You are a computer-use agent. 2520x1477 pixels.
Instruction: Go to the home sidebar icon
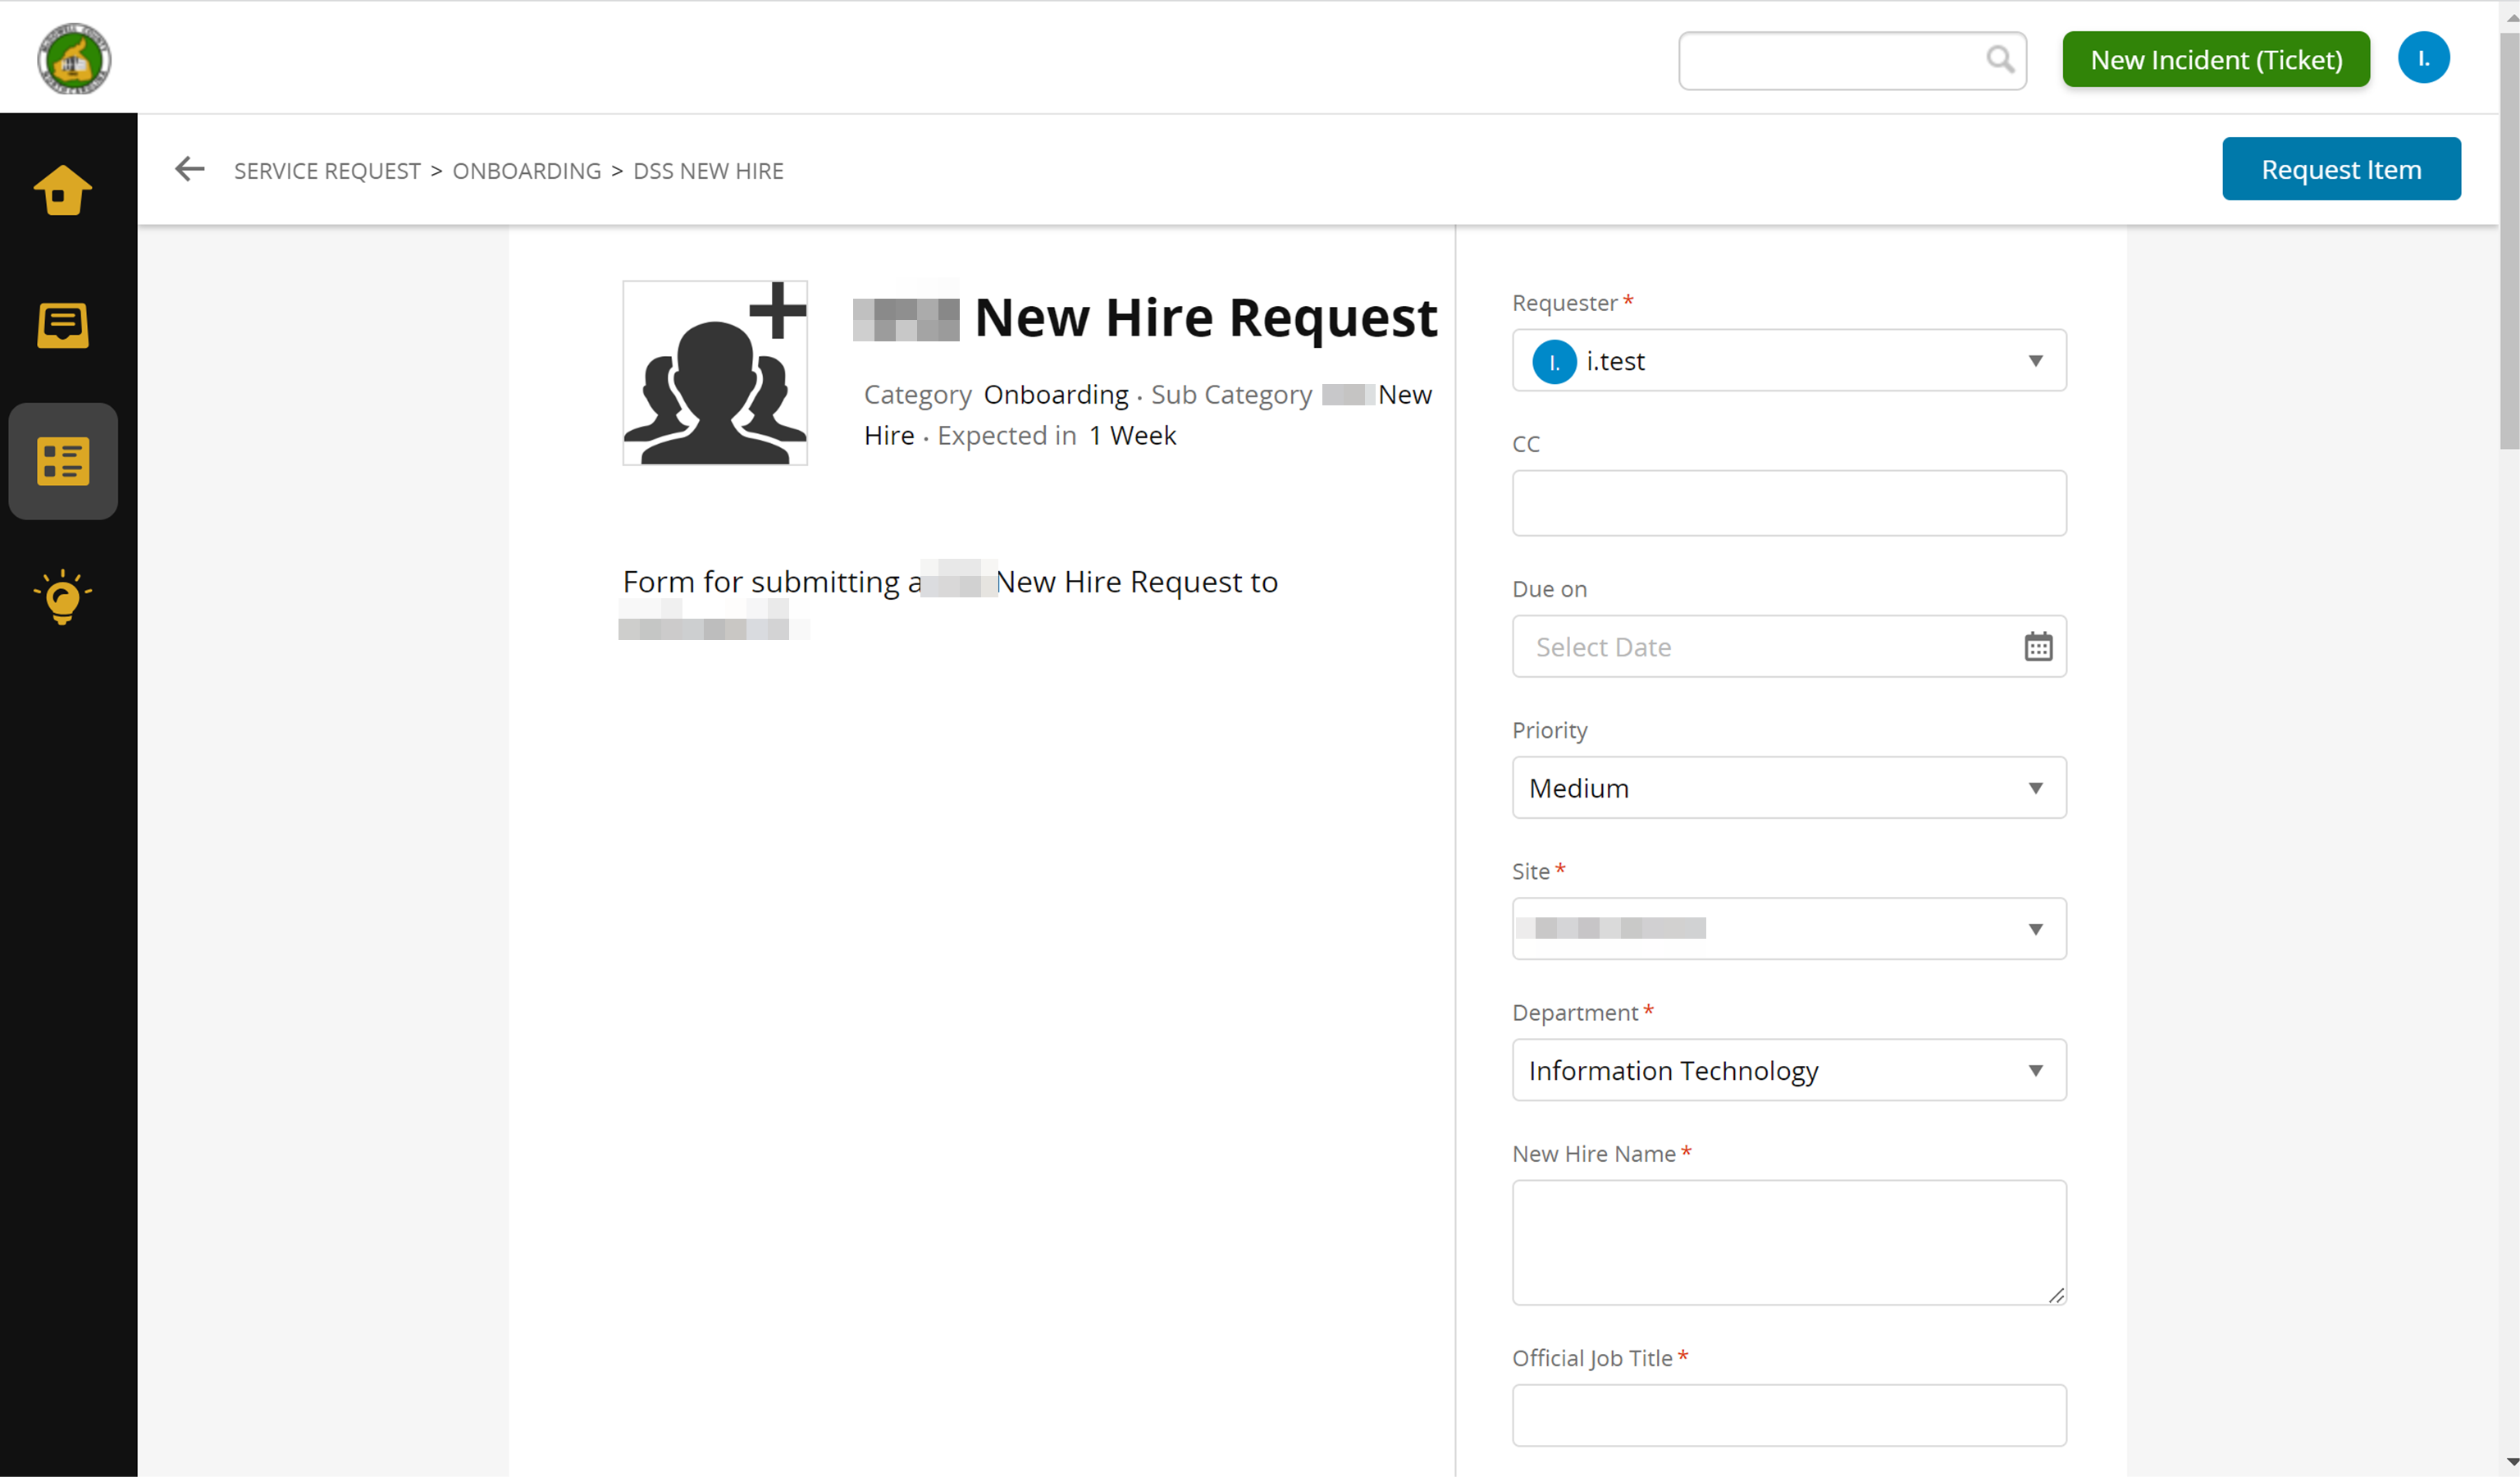tap(62, 190)
